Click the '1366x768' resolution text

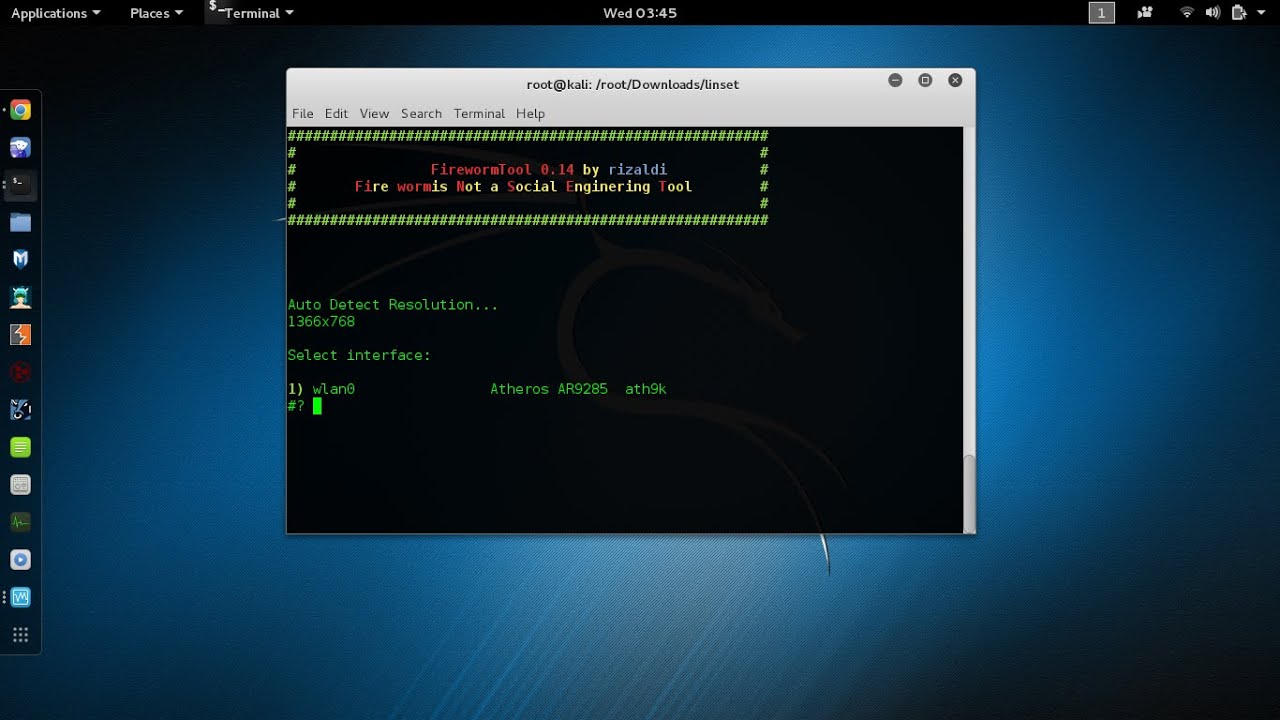[321, 321]
